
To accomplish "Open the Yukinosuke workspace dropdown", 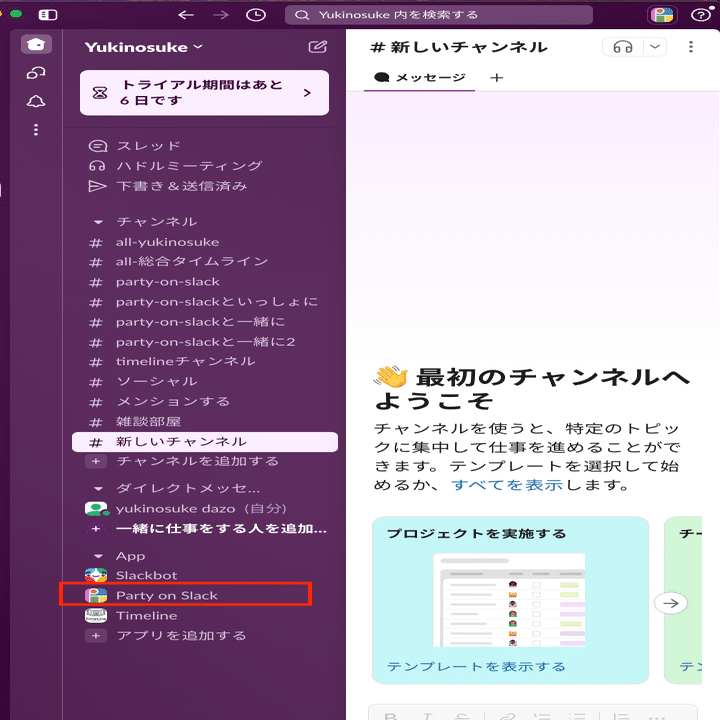I will [x=143, y=47].
